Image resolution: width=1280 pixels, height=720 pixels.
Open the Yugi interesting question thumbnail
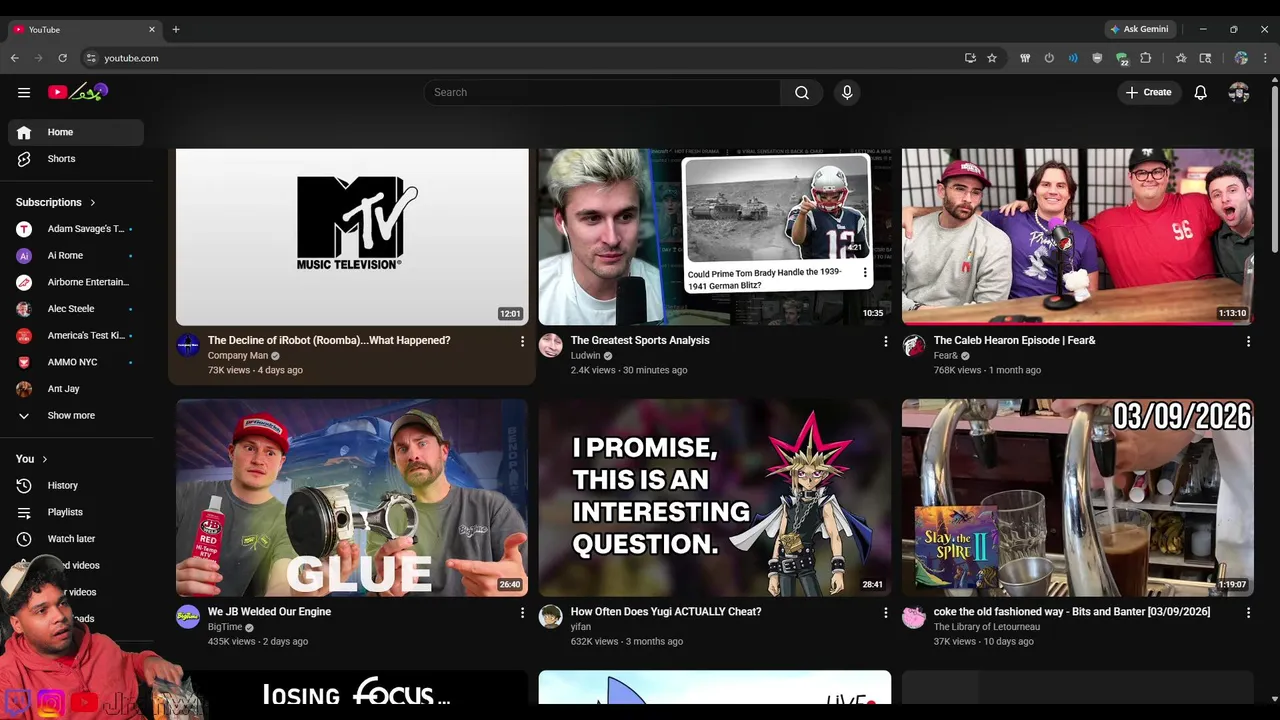coord(715,498)
